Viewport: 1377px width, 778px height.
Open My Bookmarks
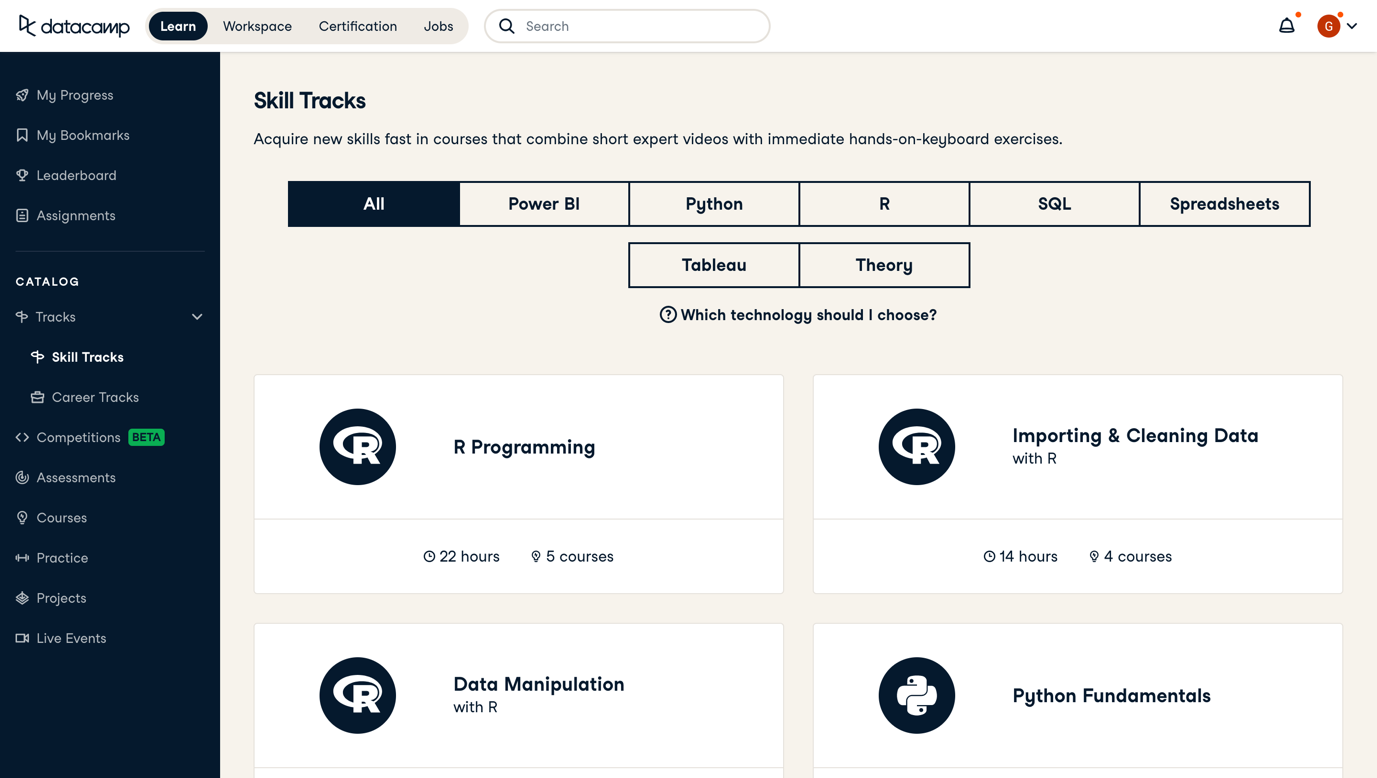[x=83, y=135]
